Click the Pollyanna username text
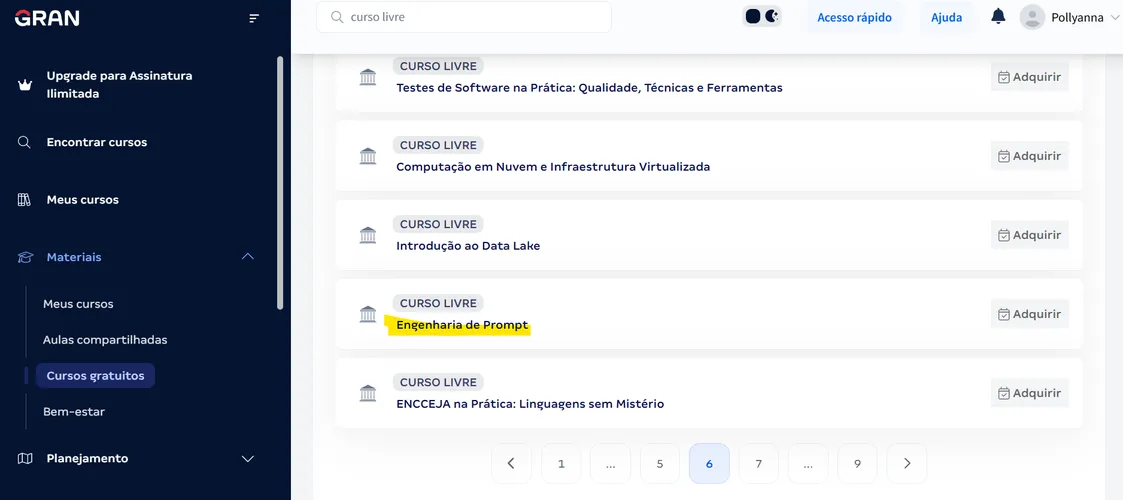Viewport: 1123px width, 500px height. coord(1077,19)
